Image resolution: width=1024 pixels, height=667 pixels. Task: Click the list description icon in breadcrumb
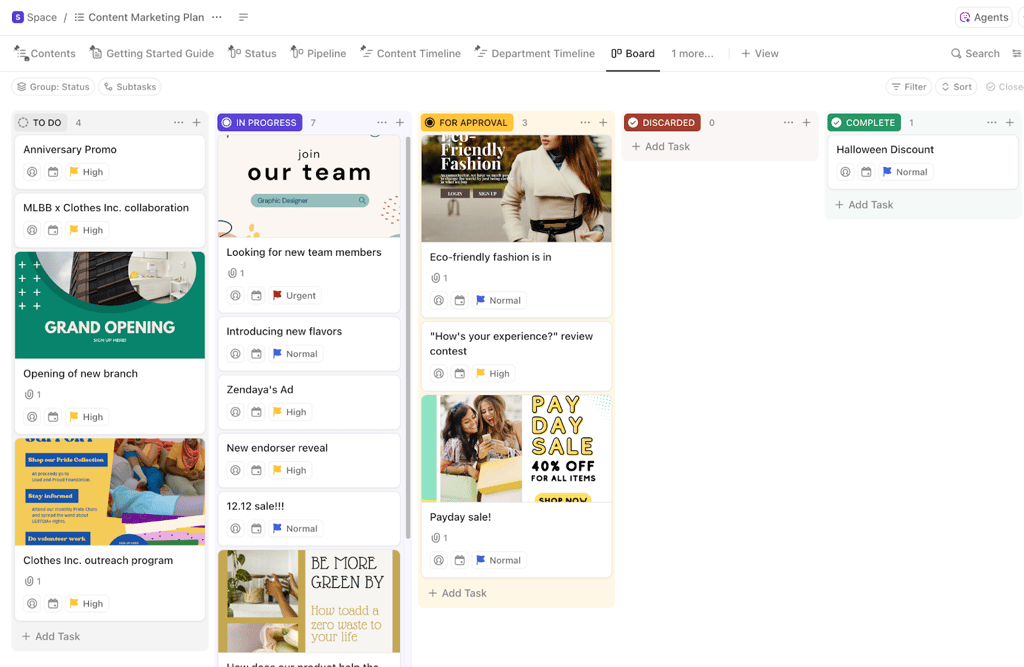[244, 17]
